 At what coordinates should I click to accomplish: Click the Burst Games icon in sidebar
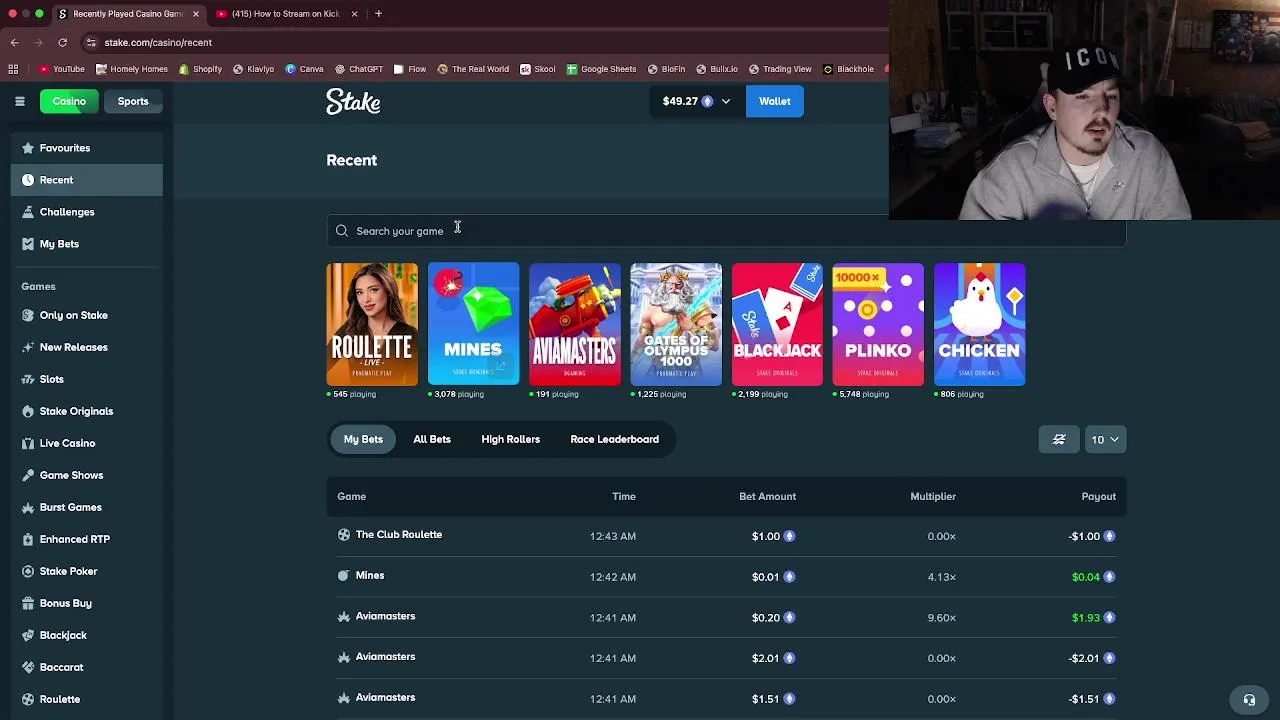(x=27, y=507)
